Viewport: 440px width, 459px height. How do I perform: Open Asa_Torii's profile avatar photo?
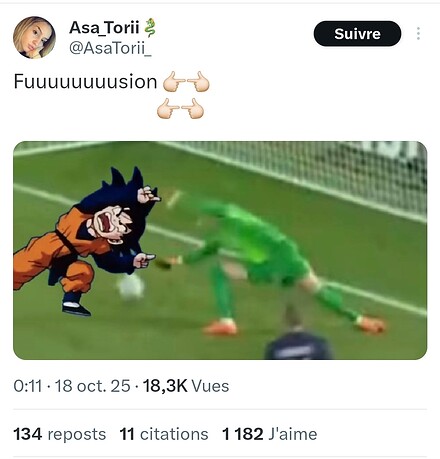[x=34, y=37]
